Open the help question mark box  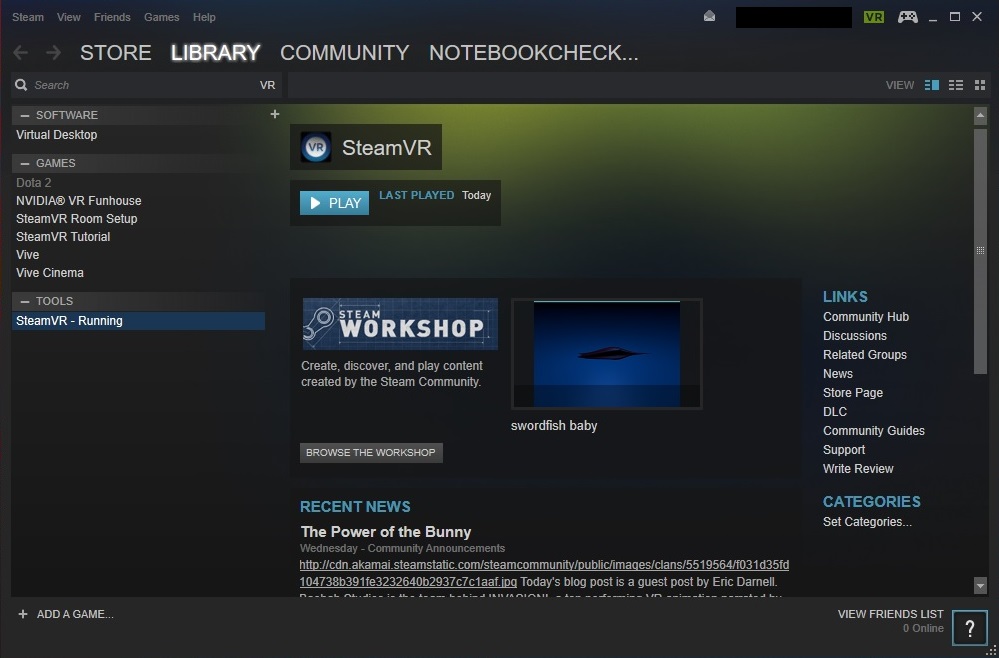pos(970,628)
